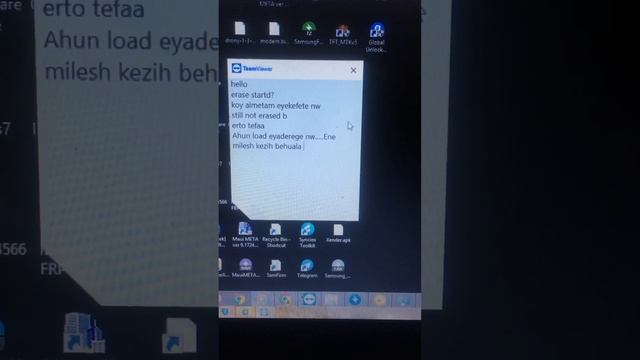
Task: Click the TeamViewer logo in chat title bar
Action: [x=236, y=68]
